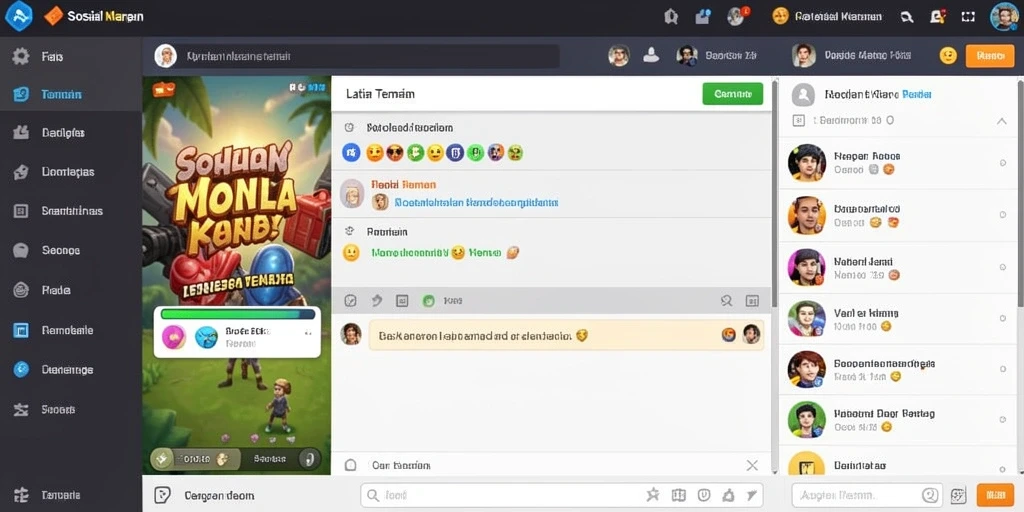The image size is (1024, 512).
Task: Click the right panel vertical scrollbar
Action: [1021, 193]
